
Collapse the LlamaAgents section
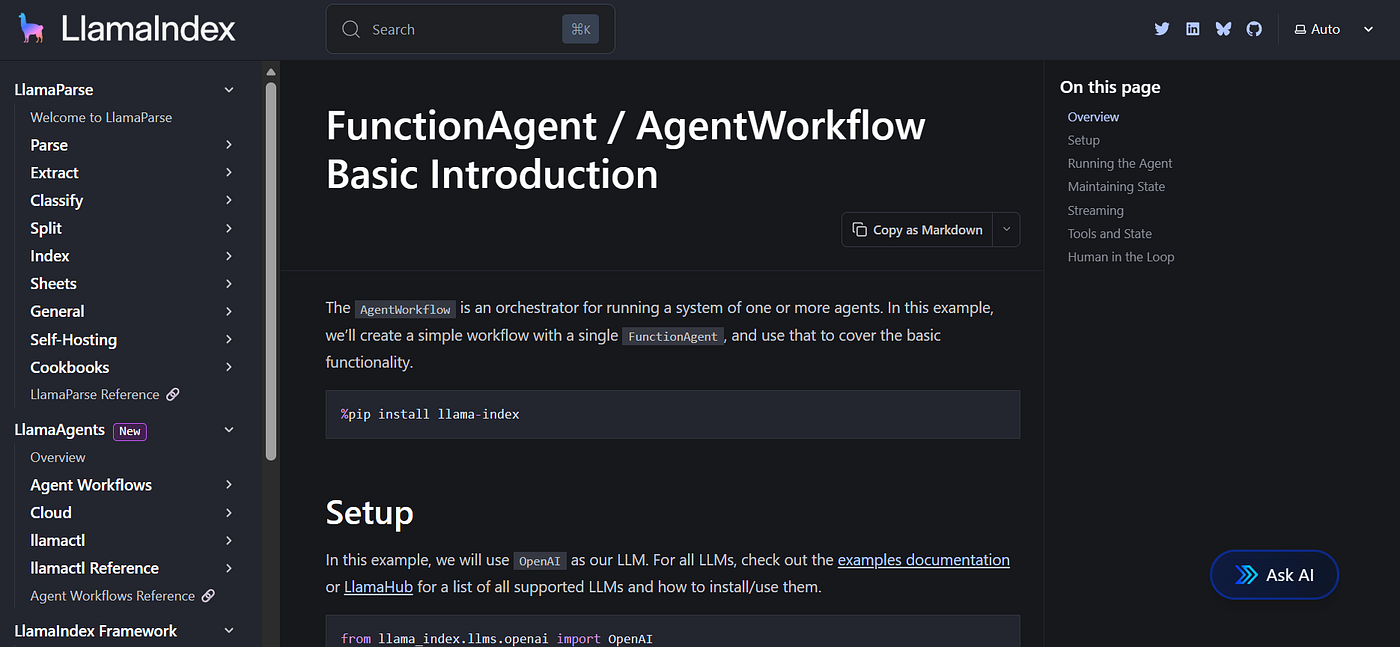point(229,430)
